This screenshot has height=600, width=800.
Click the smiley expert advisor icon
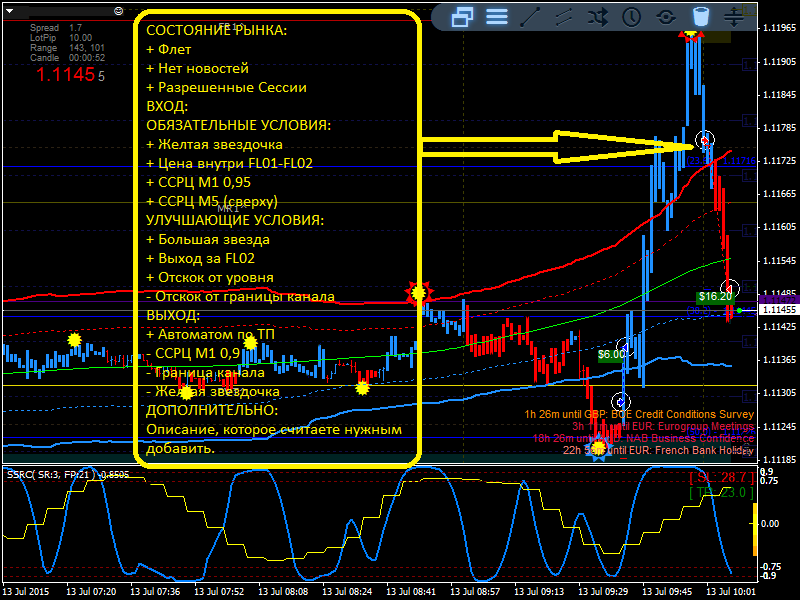coord(118,11)
